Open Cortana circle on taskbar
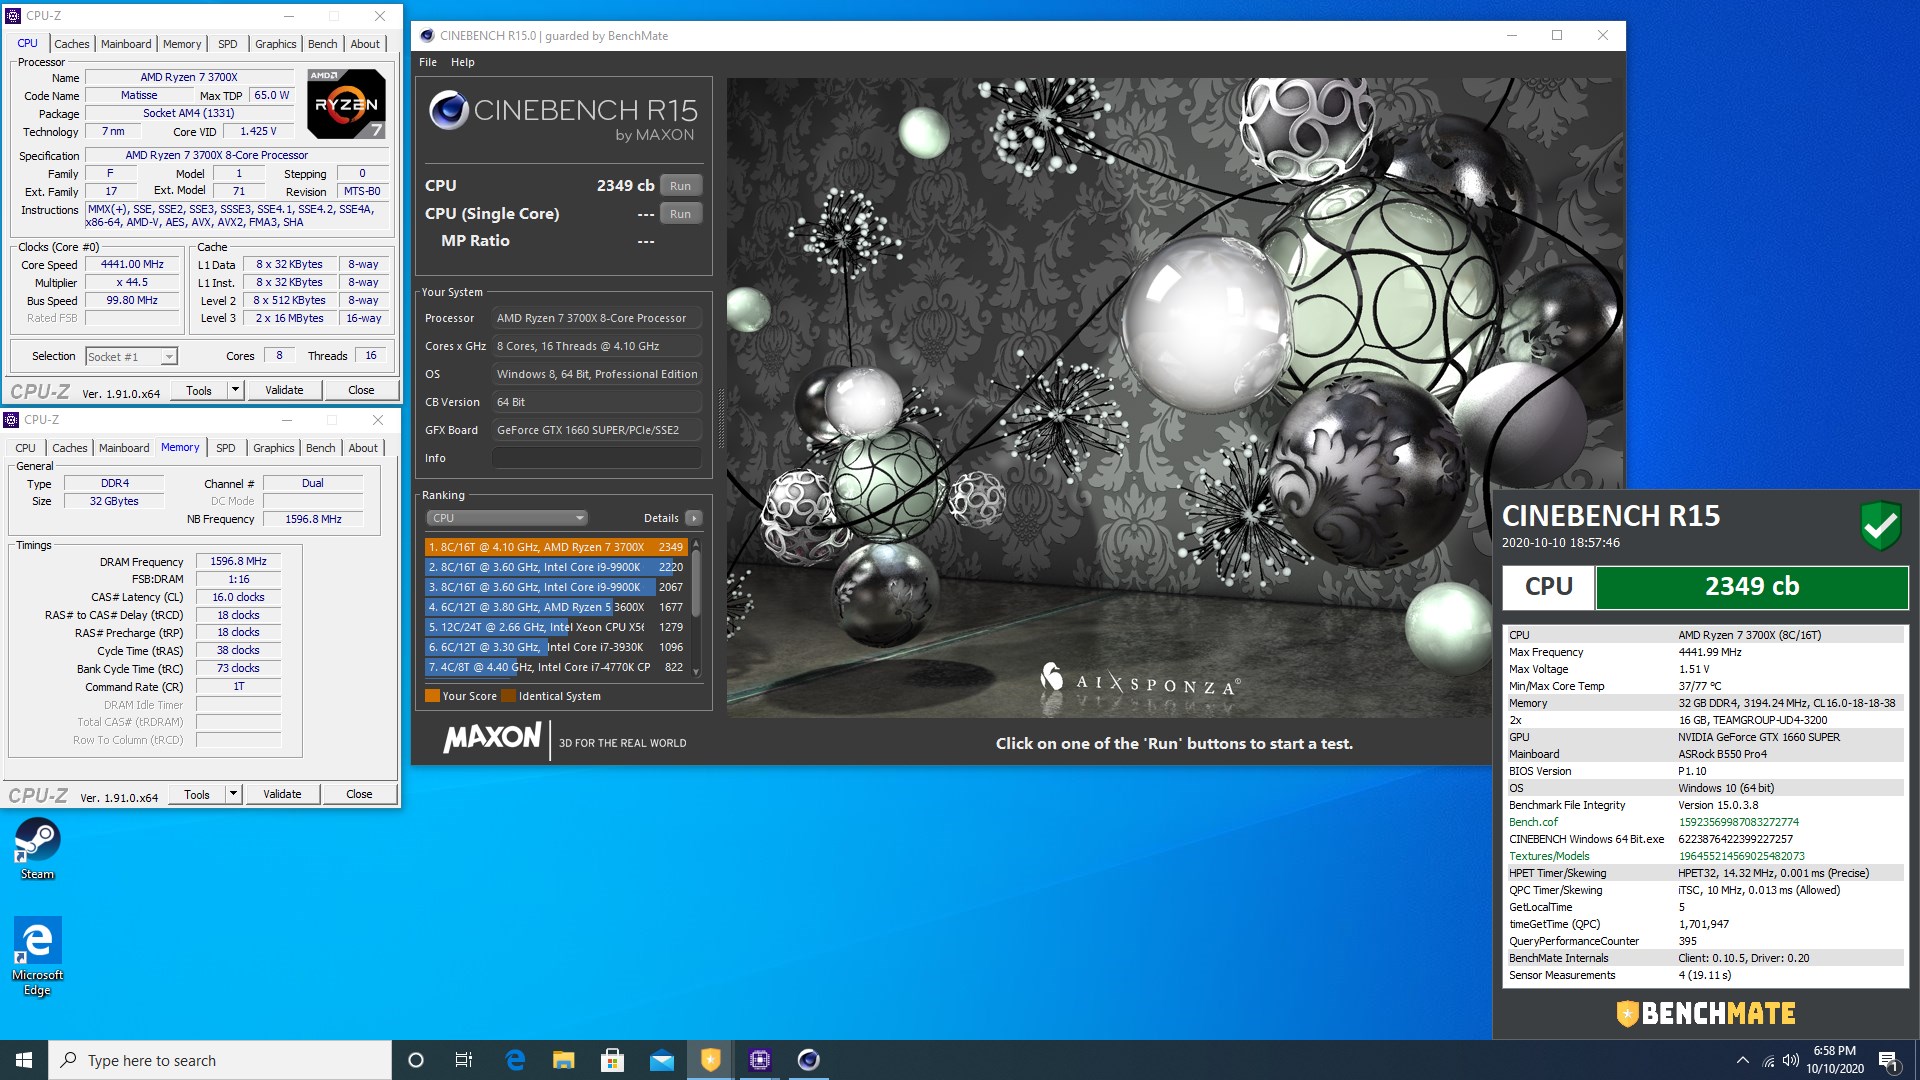The image size is (1920, 1080). 416,1060
